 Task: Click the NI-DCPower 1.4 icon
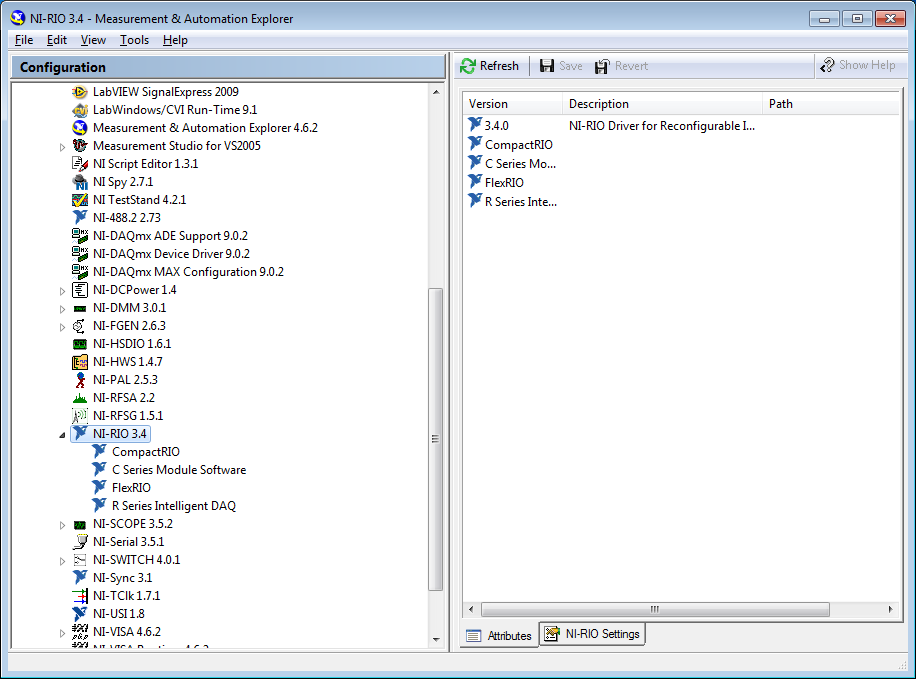(79, 290)
